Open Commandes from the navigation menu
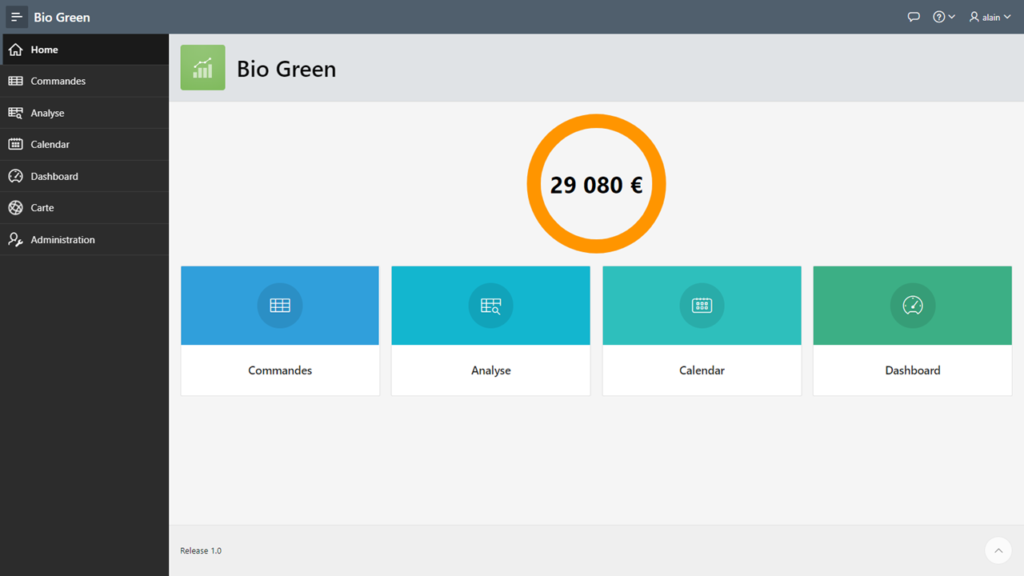This screenshot has width=1024, height=576. click(85, 81)
